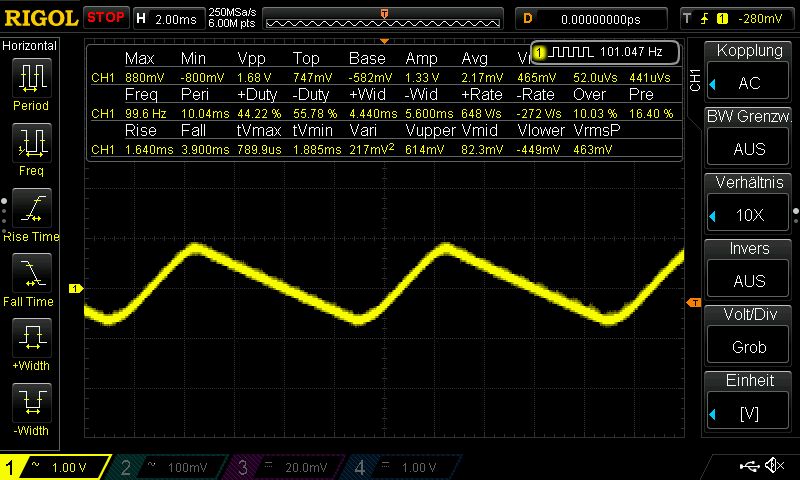Click the +Rate value 648 V/s
The width and height of the screenshot is (800, 480).
click(481, 114)
